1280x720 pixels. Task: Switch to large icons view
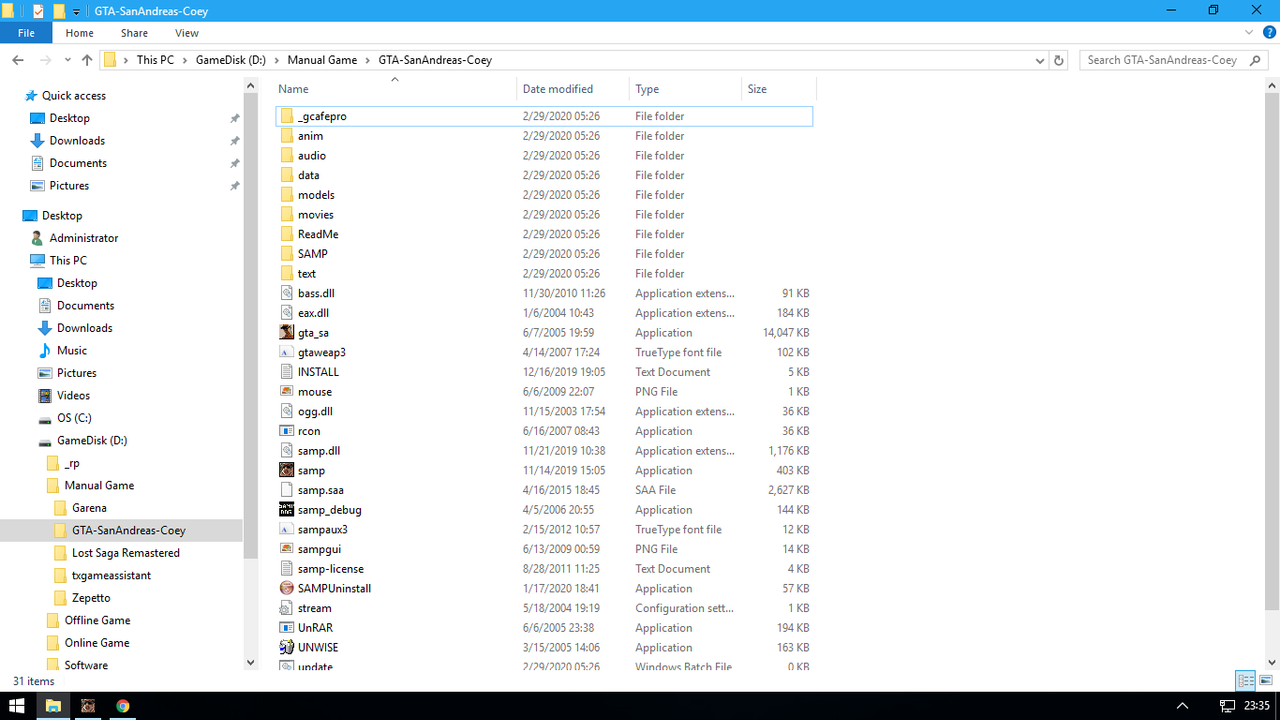pos(1265,681)
